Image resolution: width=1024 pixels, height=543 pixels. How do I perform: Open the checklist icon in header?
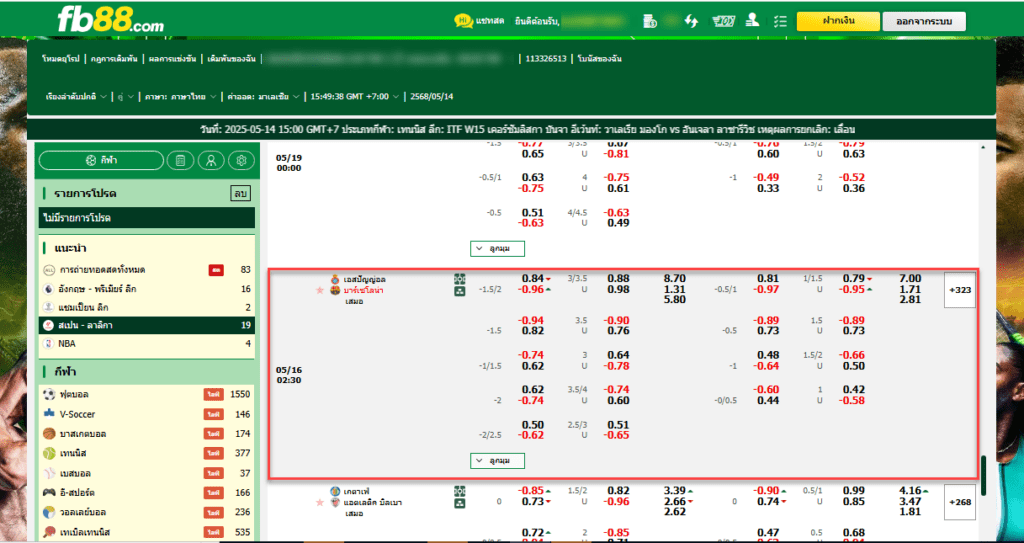click(779, 21)
